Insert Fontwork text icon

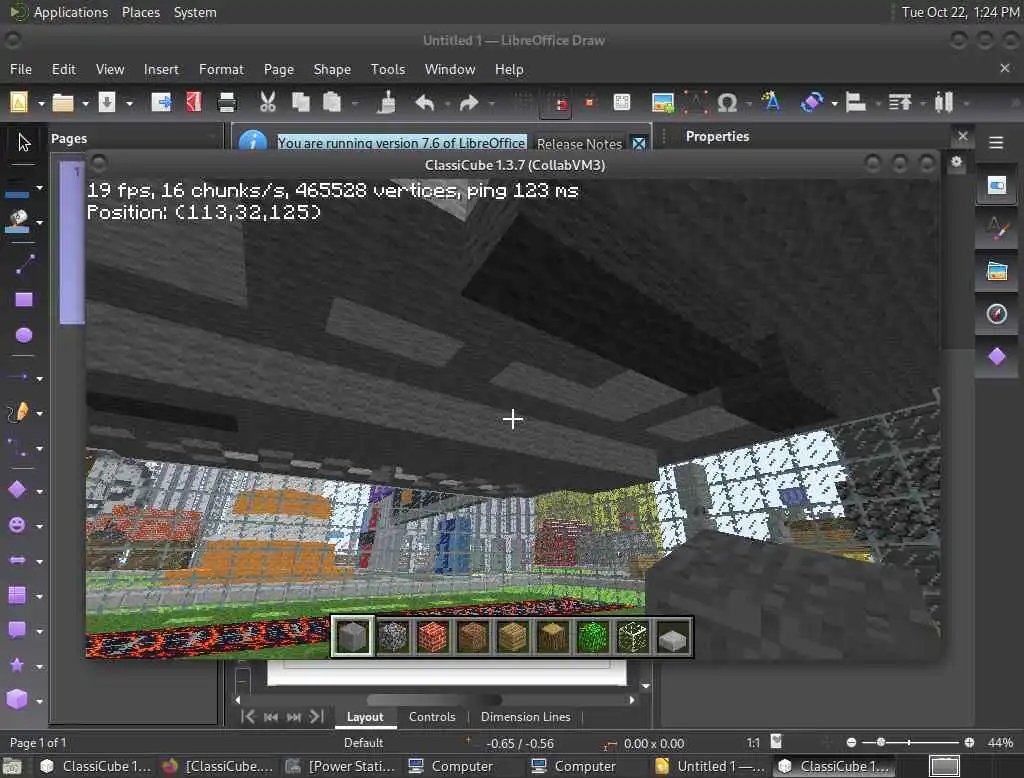771,102
